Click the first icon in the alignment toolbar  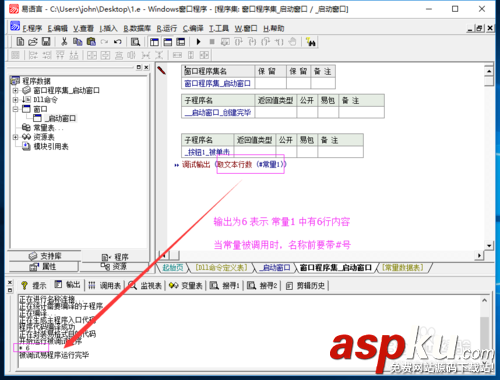(x=15, y=55)
